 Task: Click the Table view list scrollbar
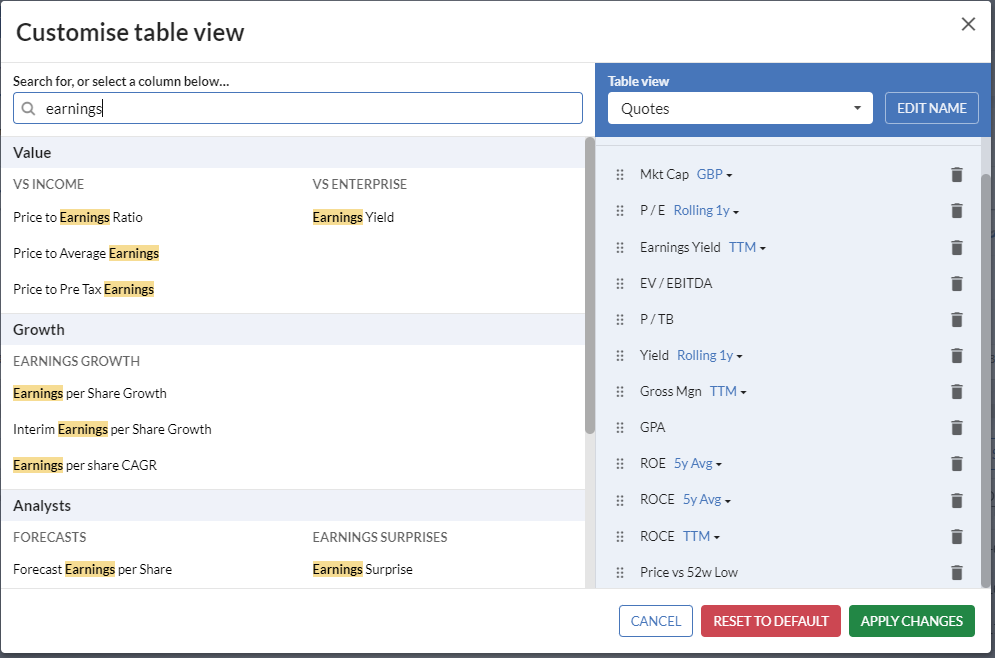pos(985,381)
